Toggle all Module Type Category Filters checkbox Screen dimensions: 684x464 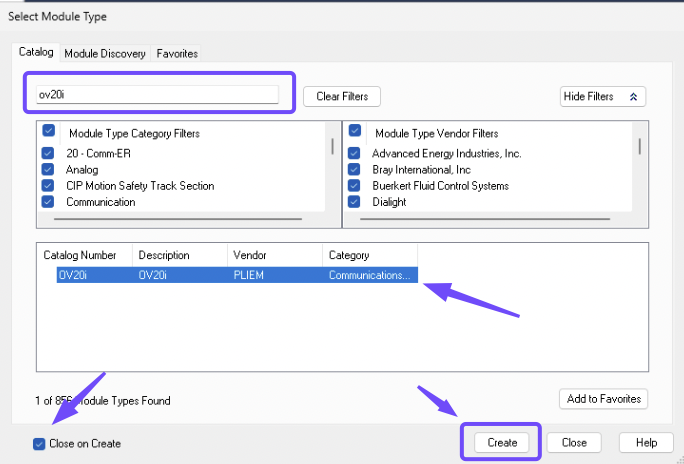(x=48, y=132)
